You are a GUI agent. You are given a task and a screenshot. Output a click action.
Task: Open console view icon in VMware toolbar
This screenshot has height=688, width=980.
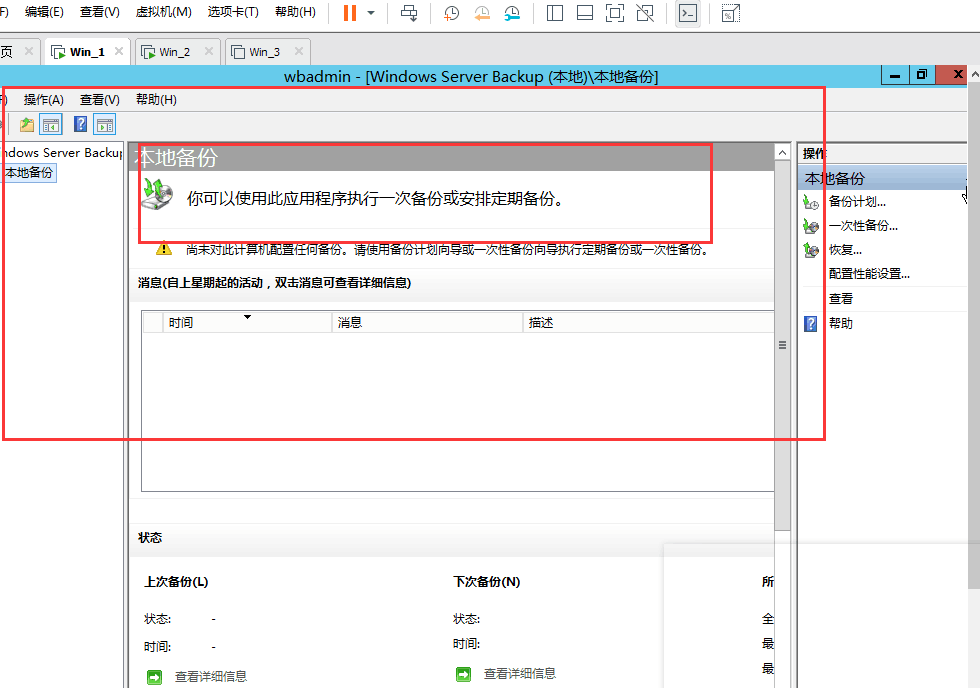tap(688, 12)
